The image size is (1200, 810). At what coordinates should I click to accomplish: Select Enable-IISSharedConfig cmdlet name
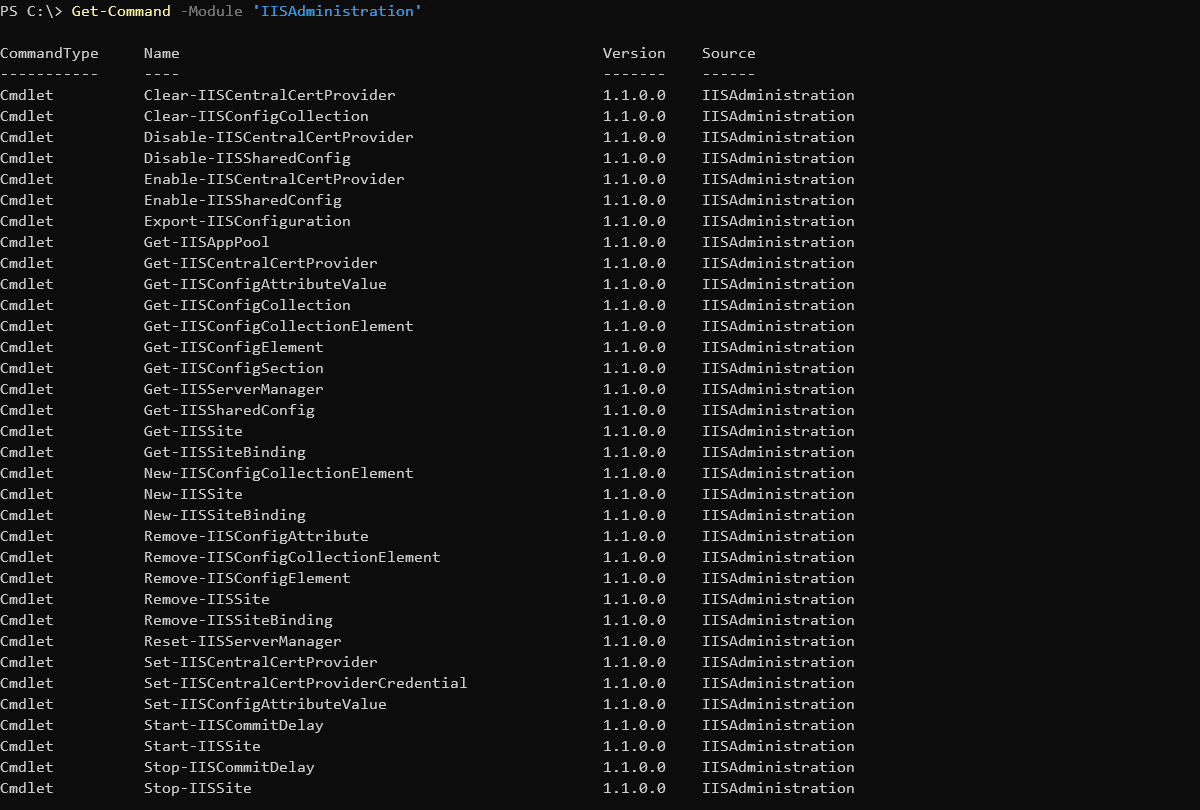pyautogui.click(x=243, y=200)
